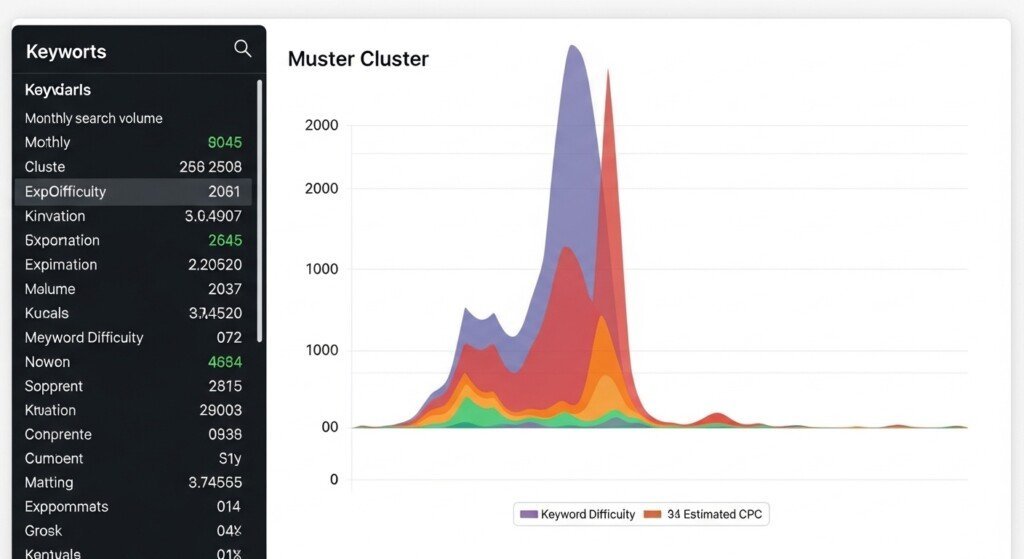Select the Conprente sidebar row
This screenshot has width=1024, height=559.
133,435
